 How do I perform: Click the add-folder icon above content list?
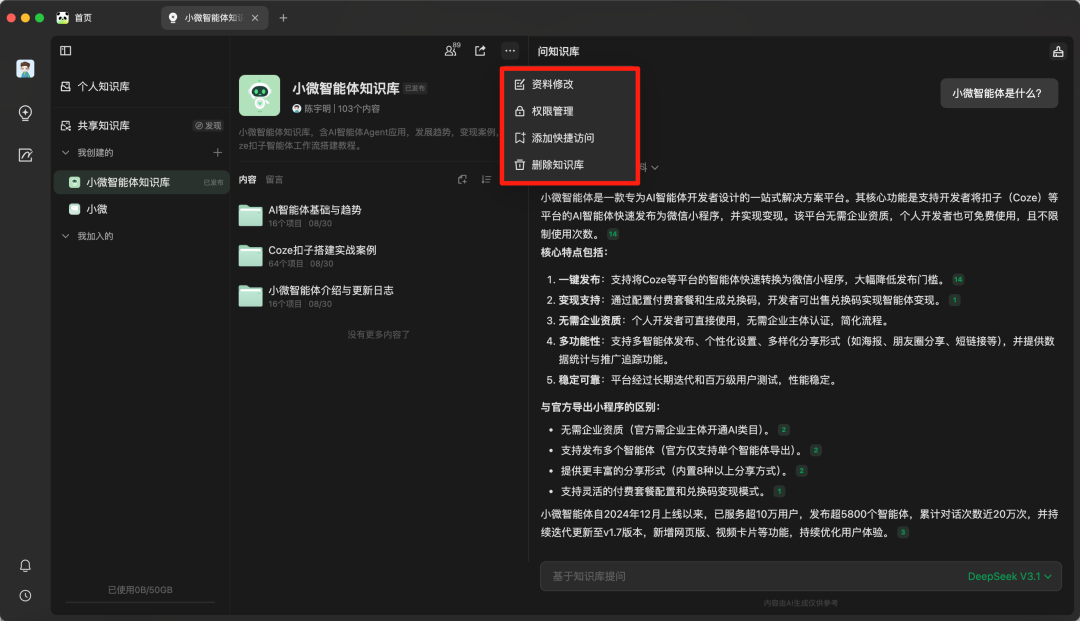pyautogui.click(x=462, y=180)
